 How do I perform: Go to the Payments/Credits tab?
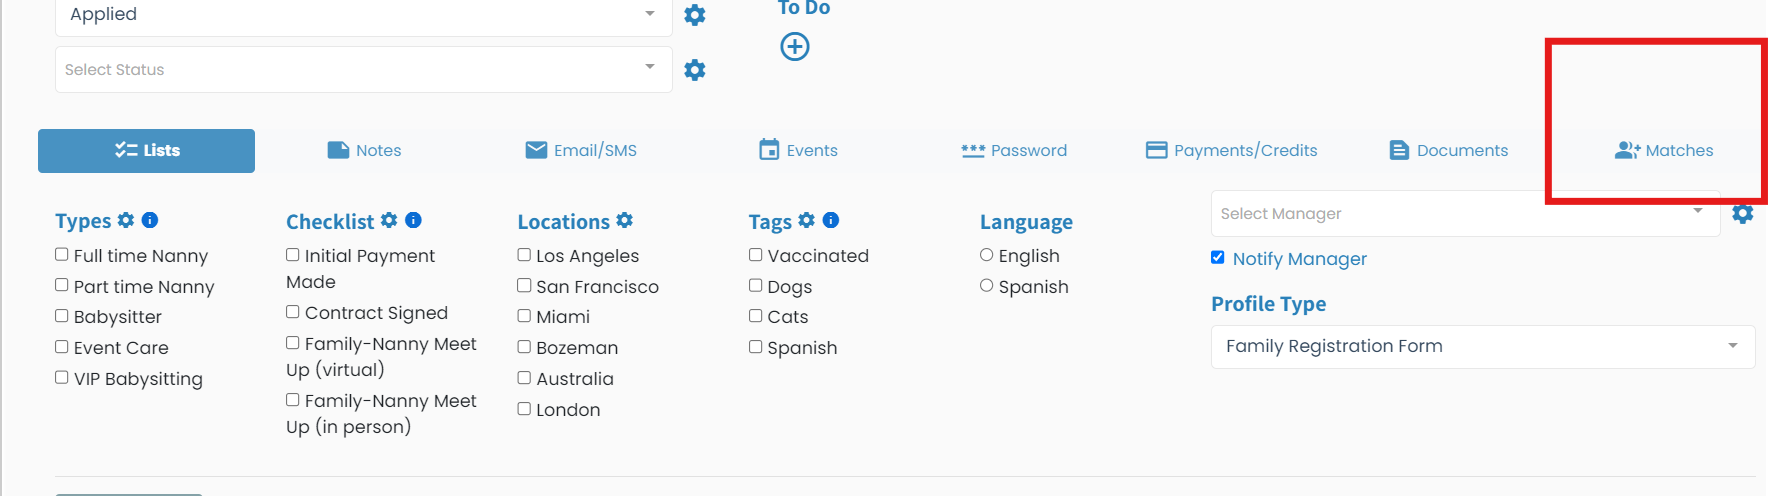pos(1232,150)
